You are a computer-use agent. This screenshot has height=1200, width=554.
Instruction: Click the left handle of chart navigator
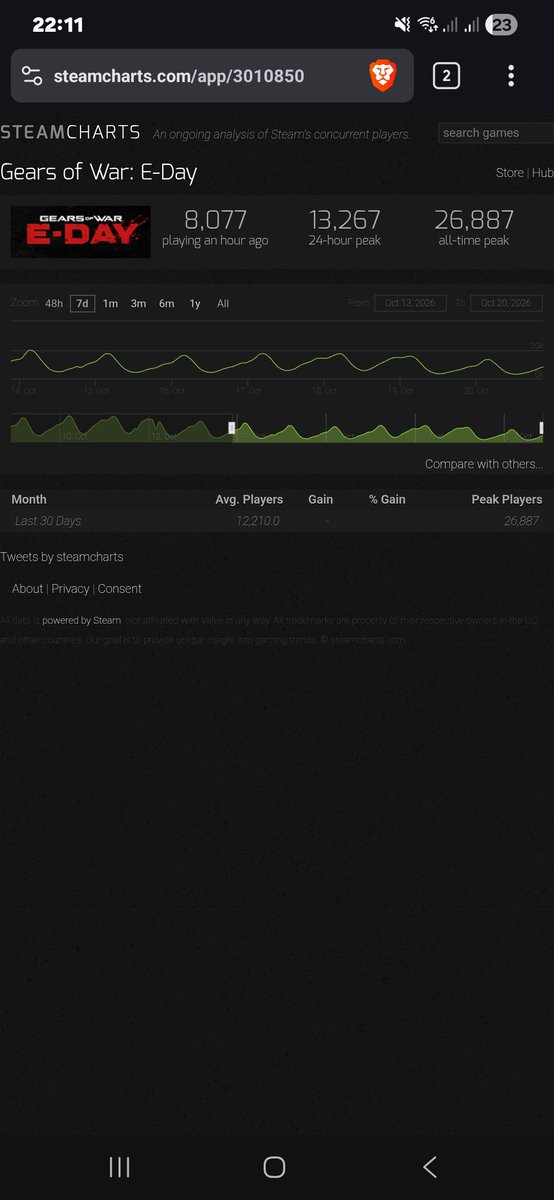[232, 428]
